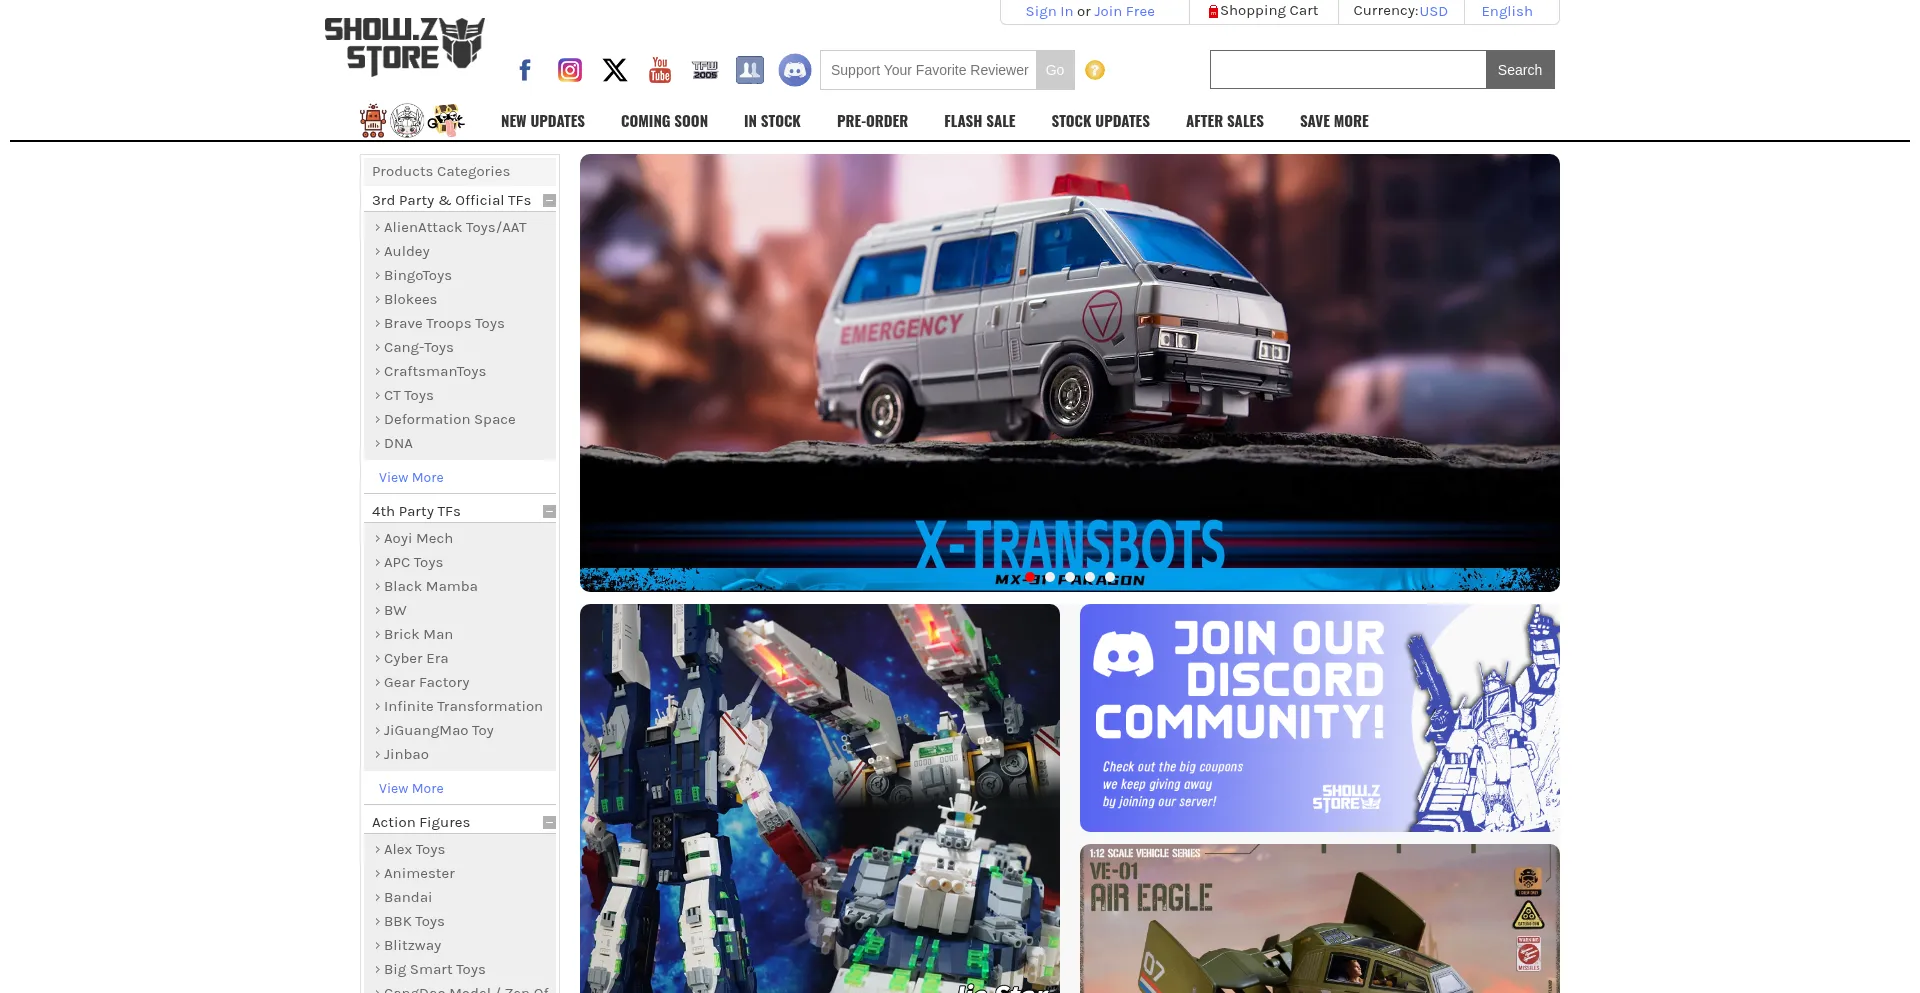
Task: Click the Instagram social icon
Action: pos(569,70)
